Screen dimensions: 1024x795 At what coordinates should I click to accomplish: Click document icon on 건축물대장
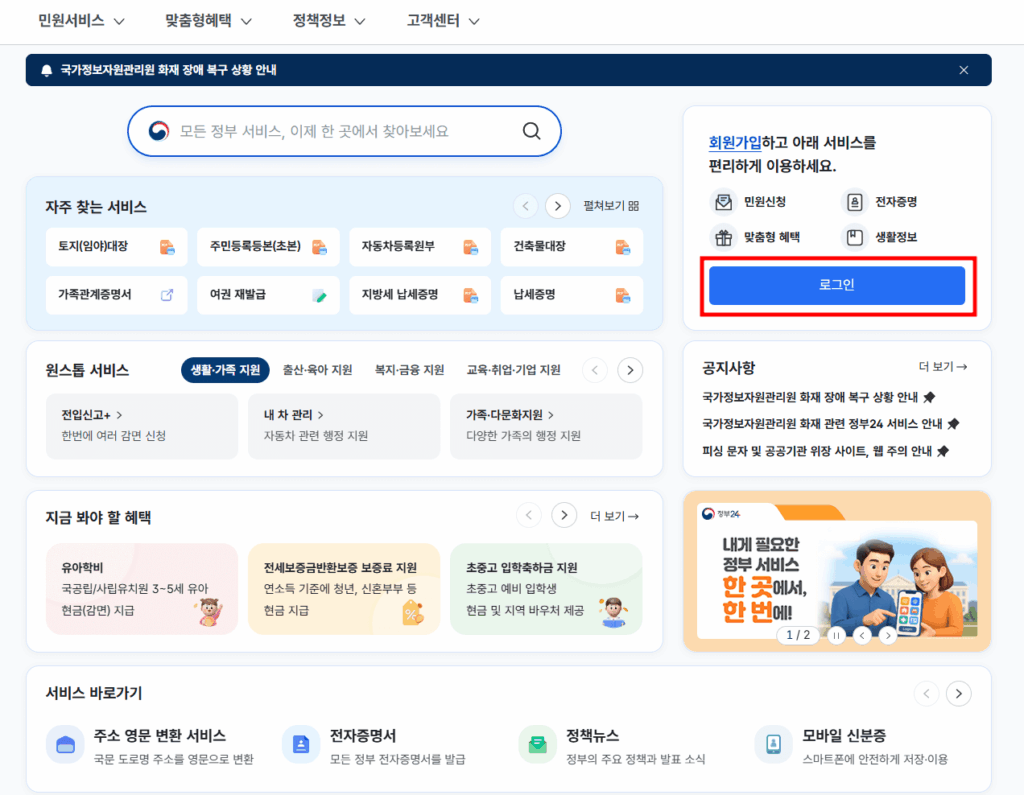623,247
